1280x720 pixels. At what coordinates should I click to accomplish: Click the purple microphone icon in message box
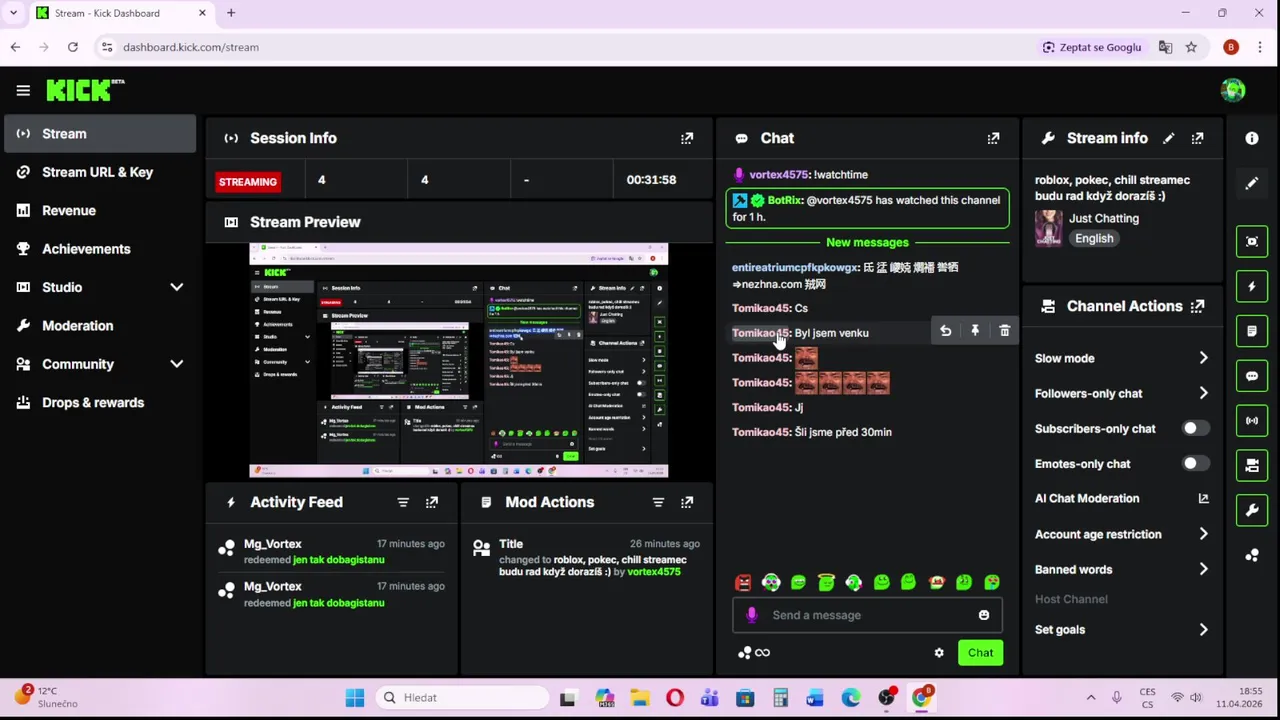752,615
